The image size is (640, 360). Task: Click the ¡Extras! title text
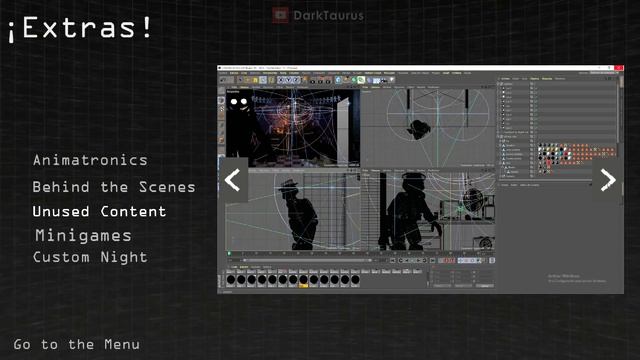tap(80, 29)
